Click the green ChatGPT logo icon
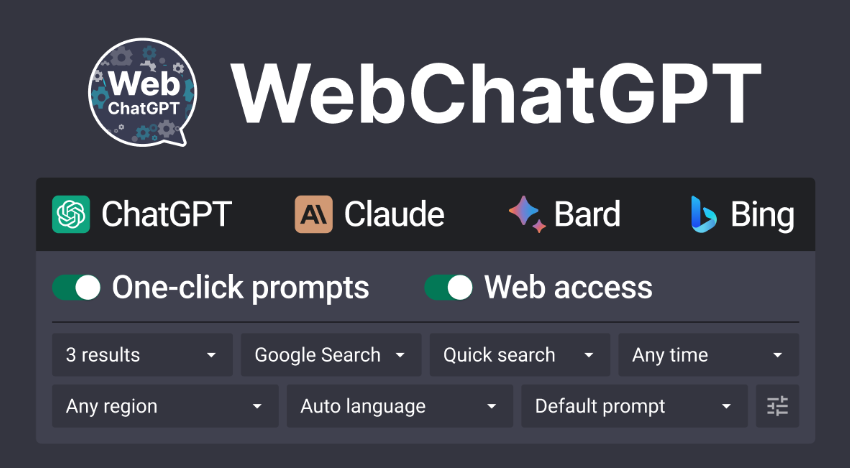The width and height of the screenshot is (850, 468). click(71, 214)
